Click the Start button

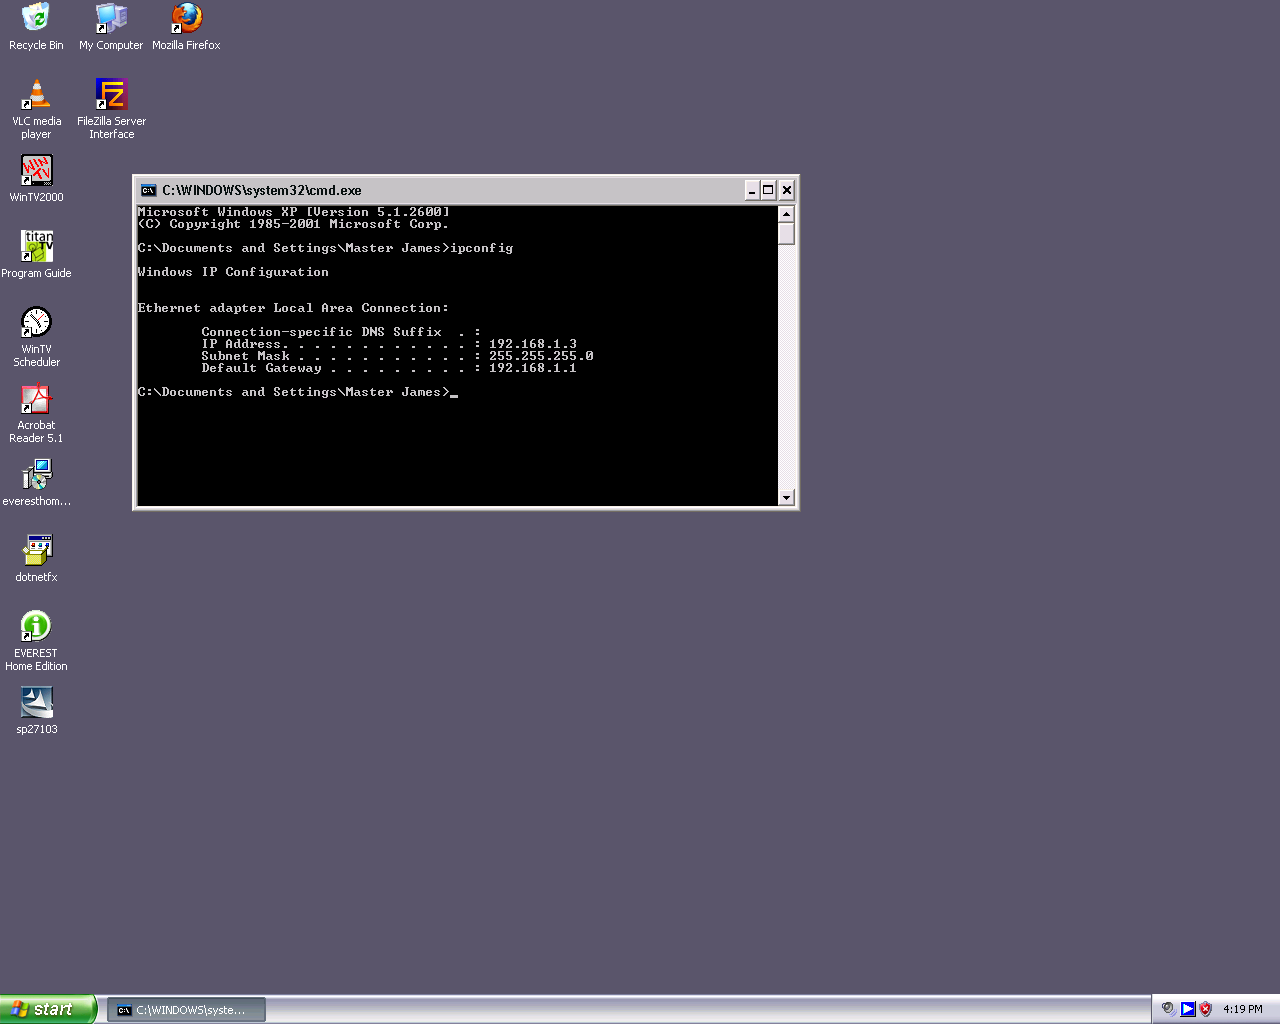[47, 1009]
